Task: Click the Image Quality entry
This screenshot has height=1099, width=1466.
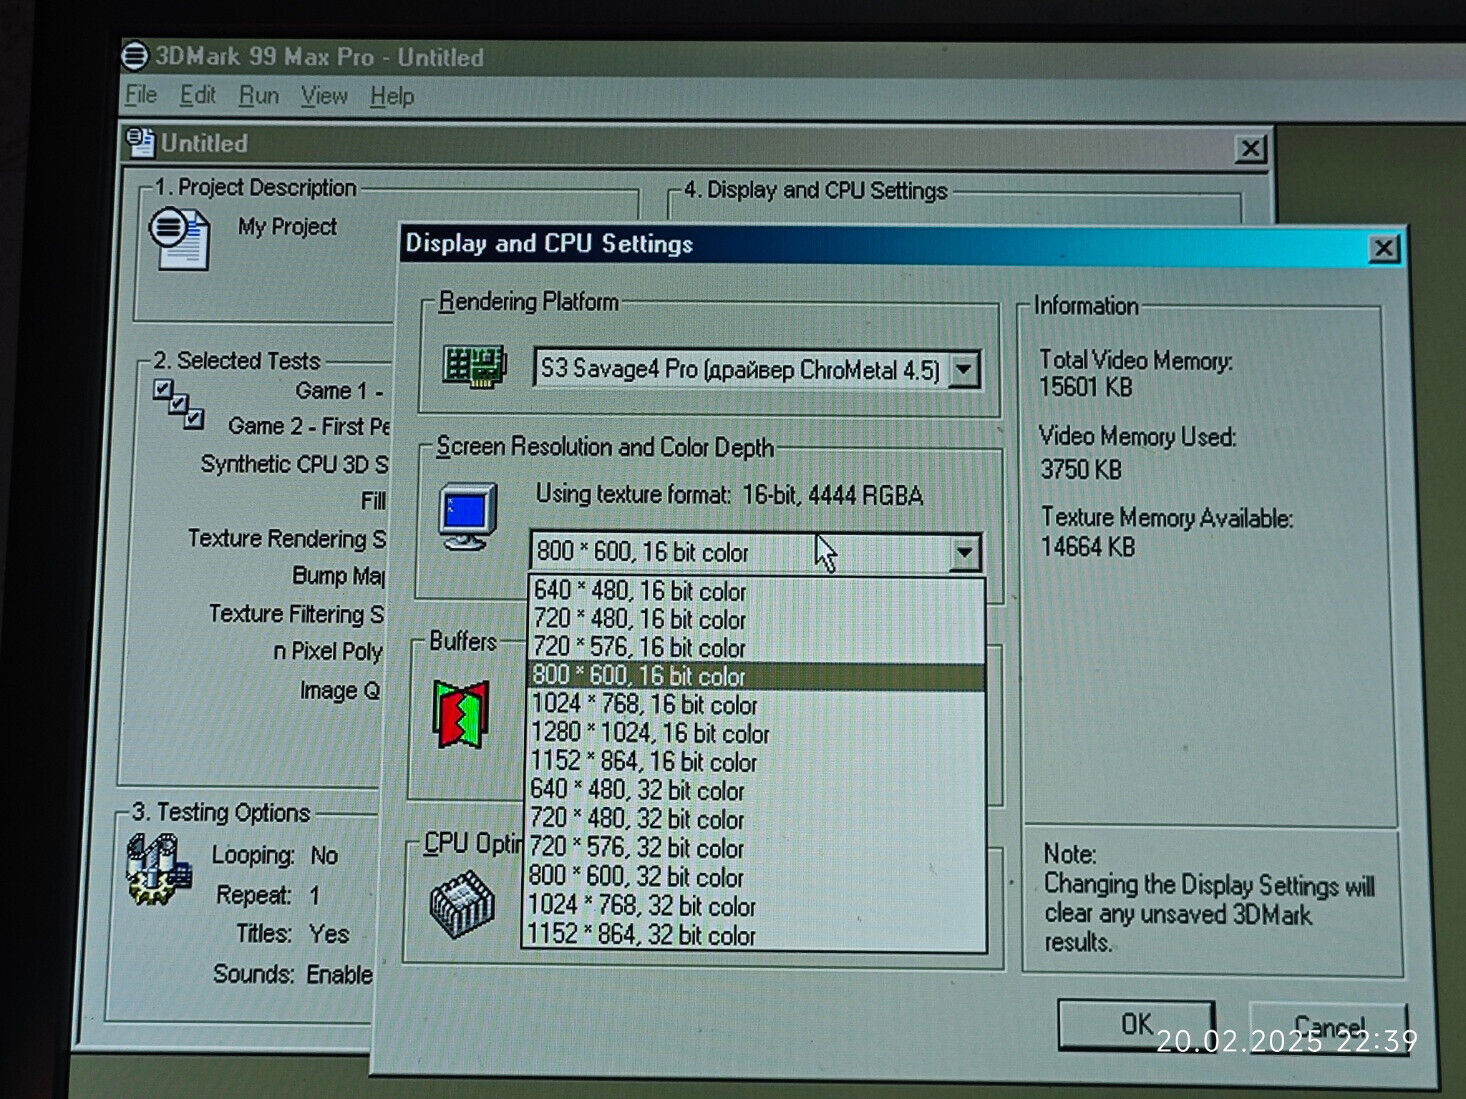Action: click(x=340, y=691)
